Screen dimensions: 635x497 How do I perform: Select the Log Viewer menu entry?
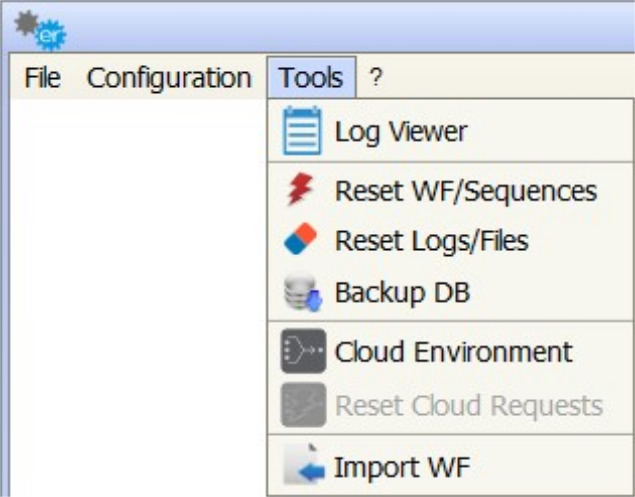(400, 131)
